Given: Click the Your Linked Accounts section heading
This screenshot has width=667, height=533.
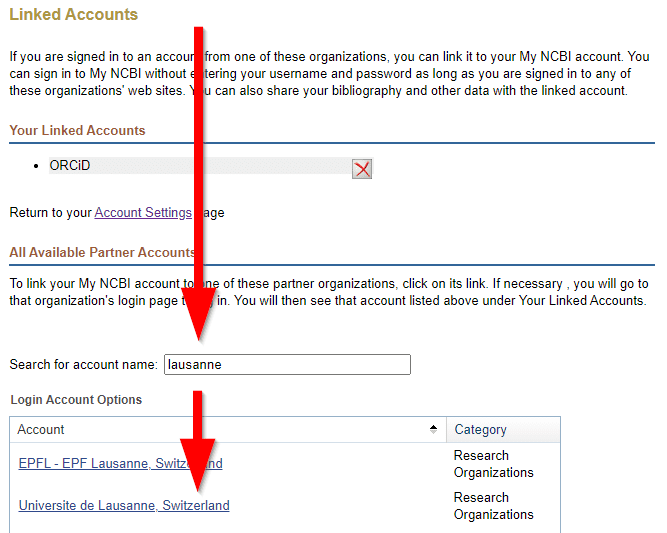Looking at the screenshot, I should tap(77, 130).
